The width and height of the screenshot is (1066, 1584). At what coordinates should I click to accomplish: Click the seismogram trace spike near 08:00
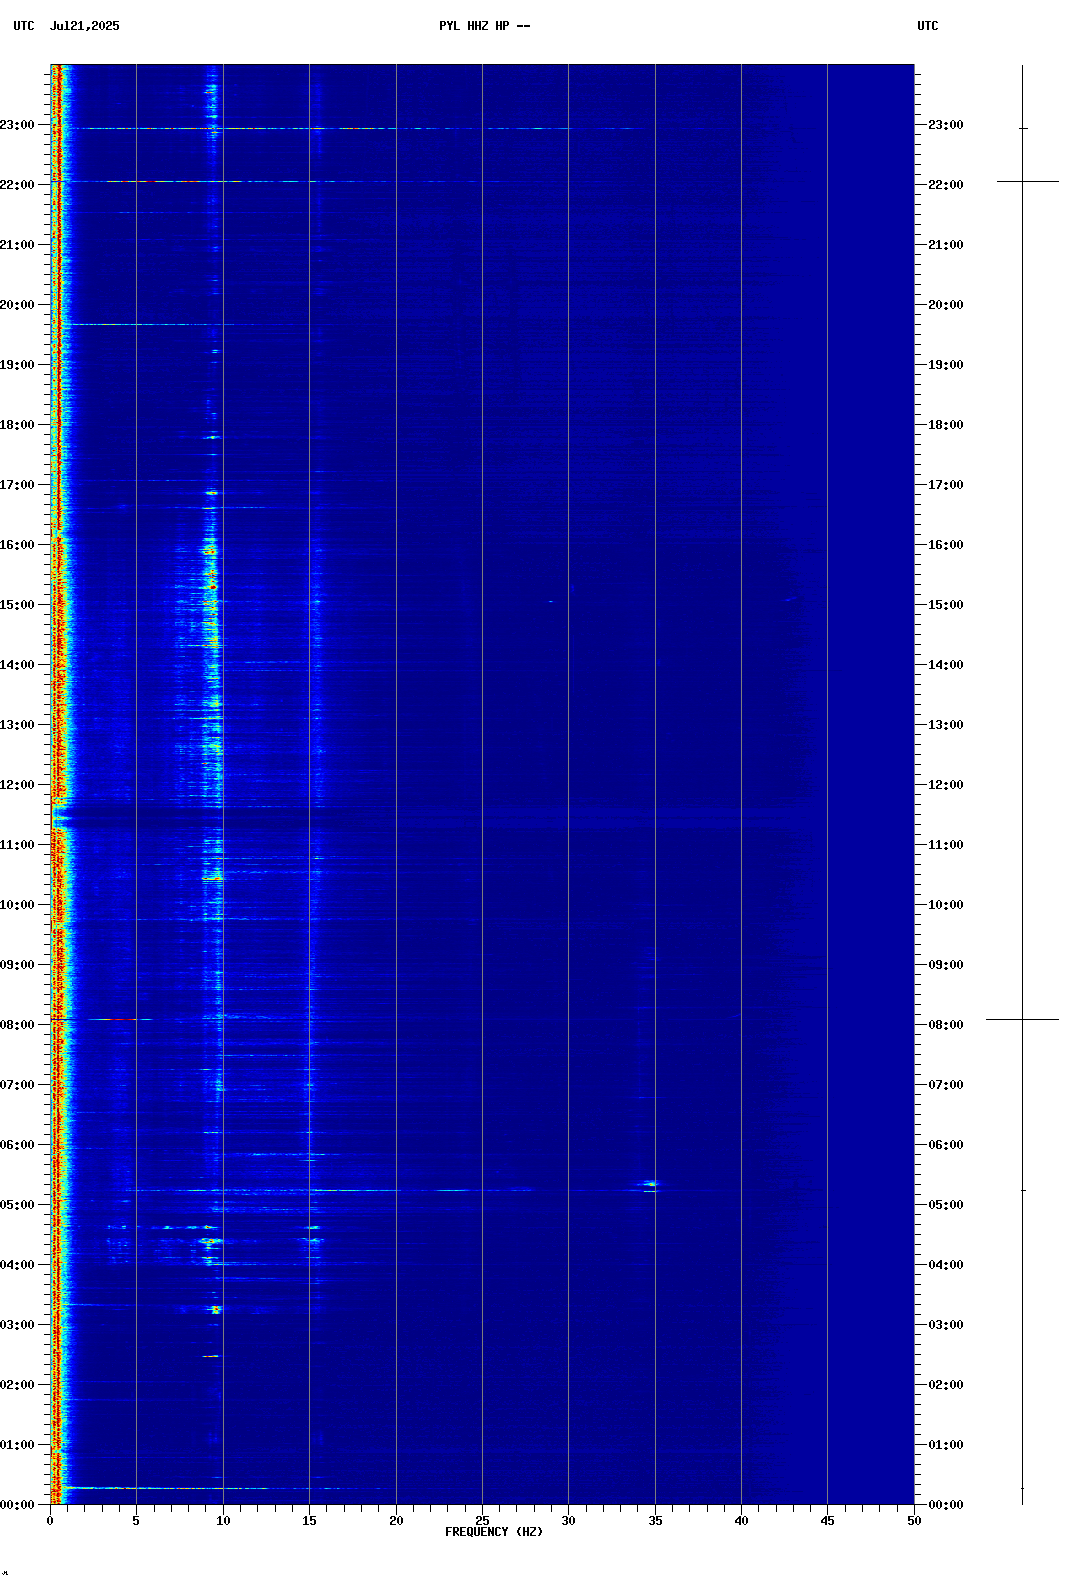(x=1022, y=1019)
